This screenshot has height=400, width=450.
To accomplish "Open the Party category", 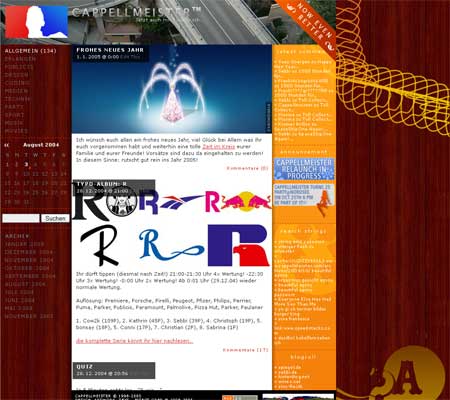I will 14,107.
